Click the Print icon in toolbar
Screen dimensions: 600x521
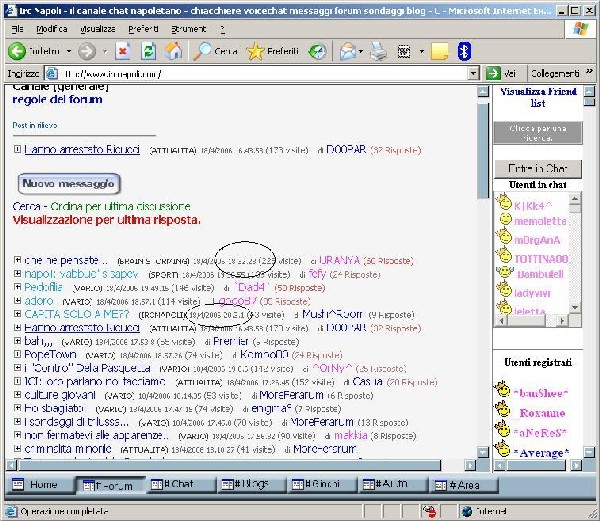pyautogui.click(x=379, y=51)
